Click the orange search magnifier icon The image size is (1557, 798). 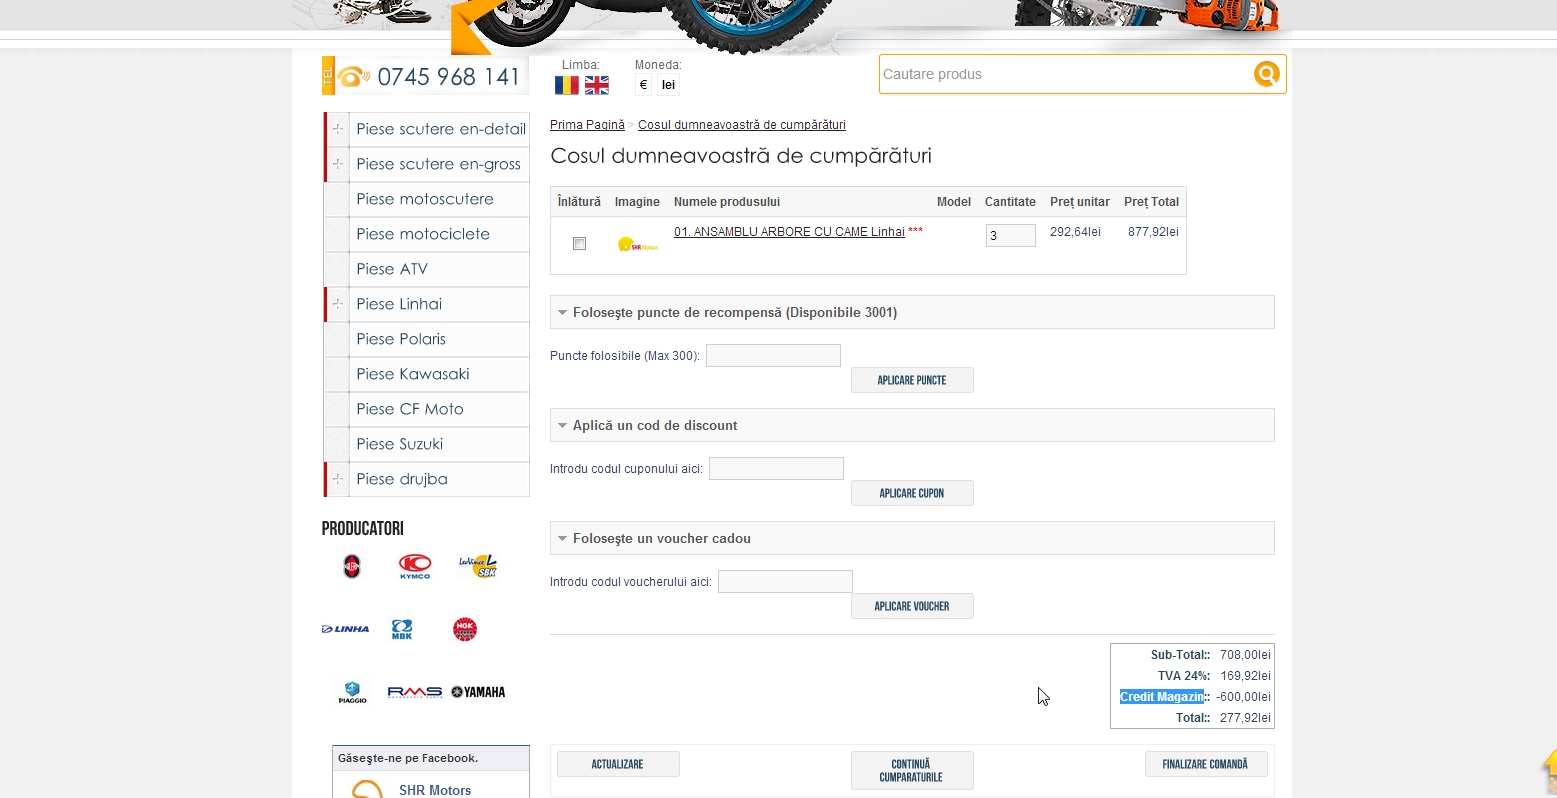(1266, 74)
